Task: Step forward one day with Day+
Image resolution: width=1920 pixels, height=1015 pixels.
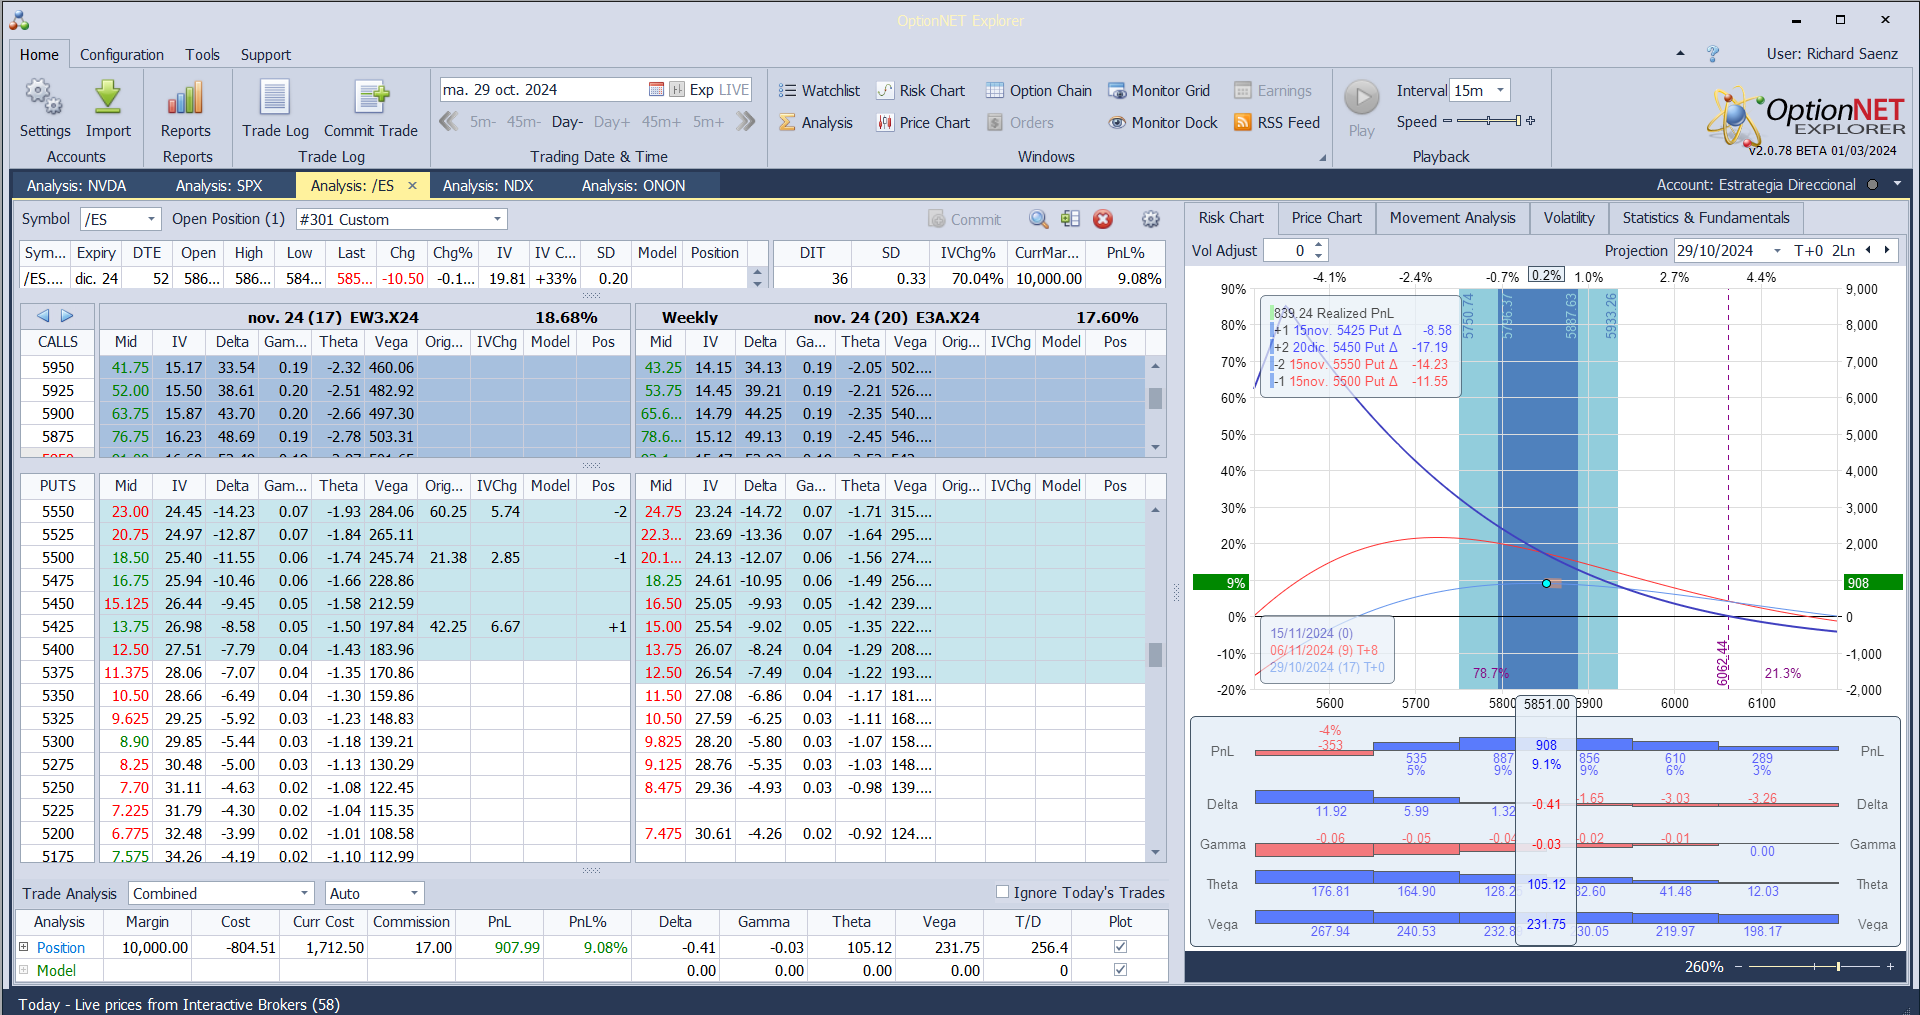Action: tap(612, 122)
